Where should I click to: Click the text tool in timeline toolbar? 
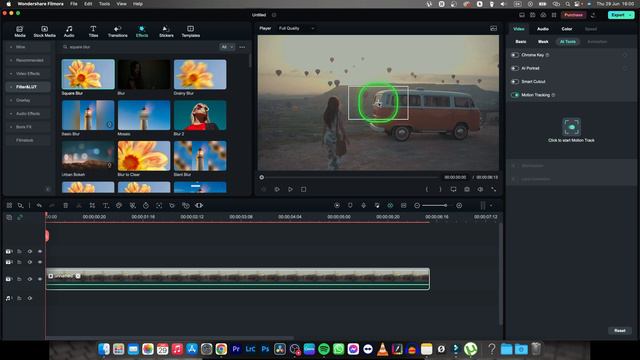(105, 205)
